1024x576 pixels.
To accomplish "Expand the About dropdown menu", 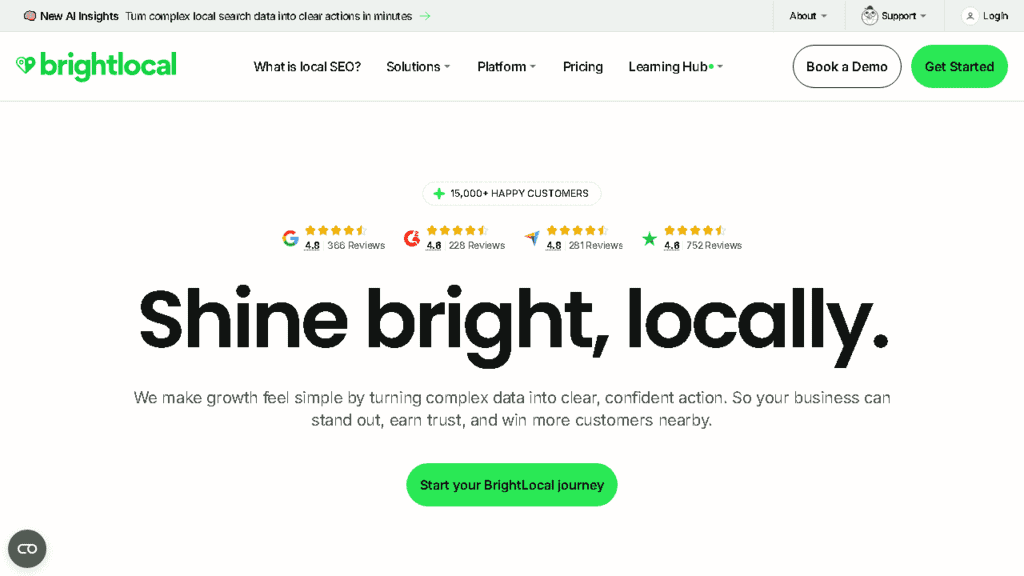I will [x=808, y=16].
